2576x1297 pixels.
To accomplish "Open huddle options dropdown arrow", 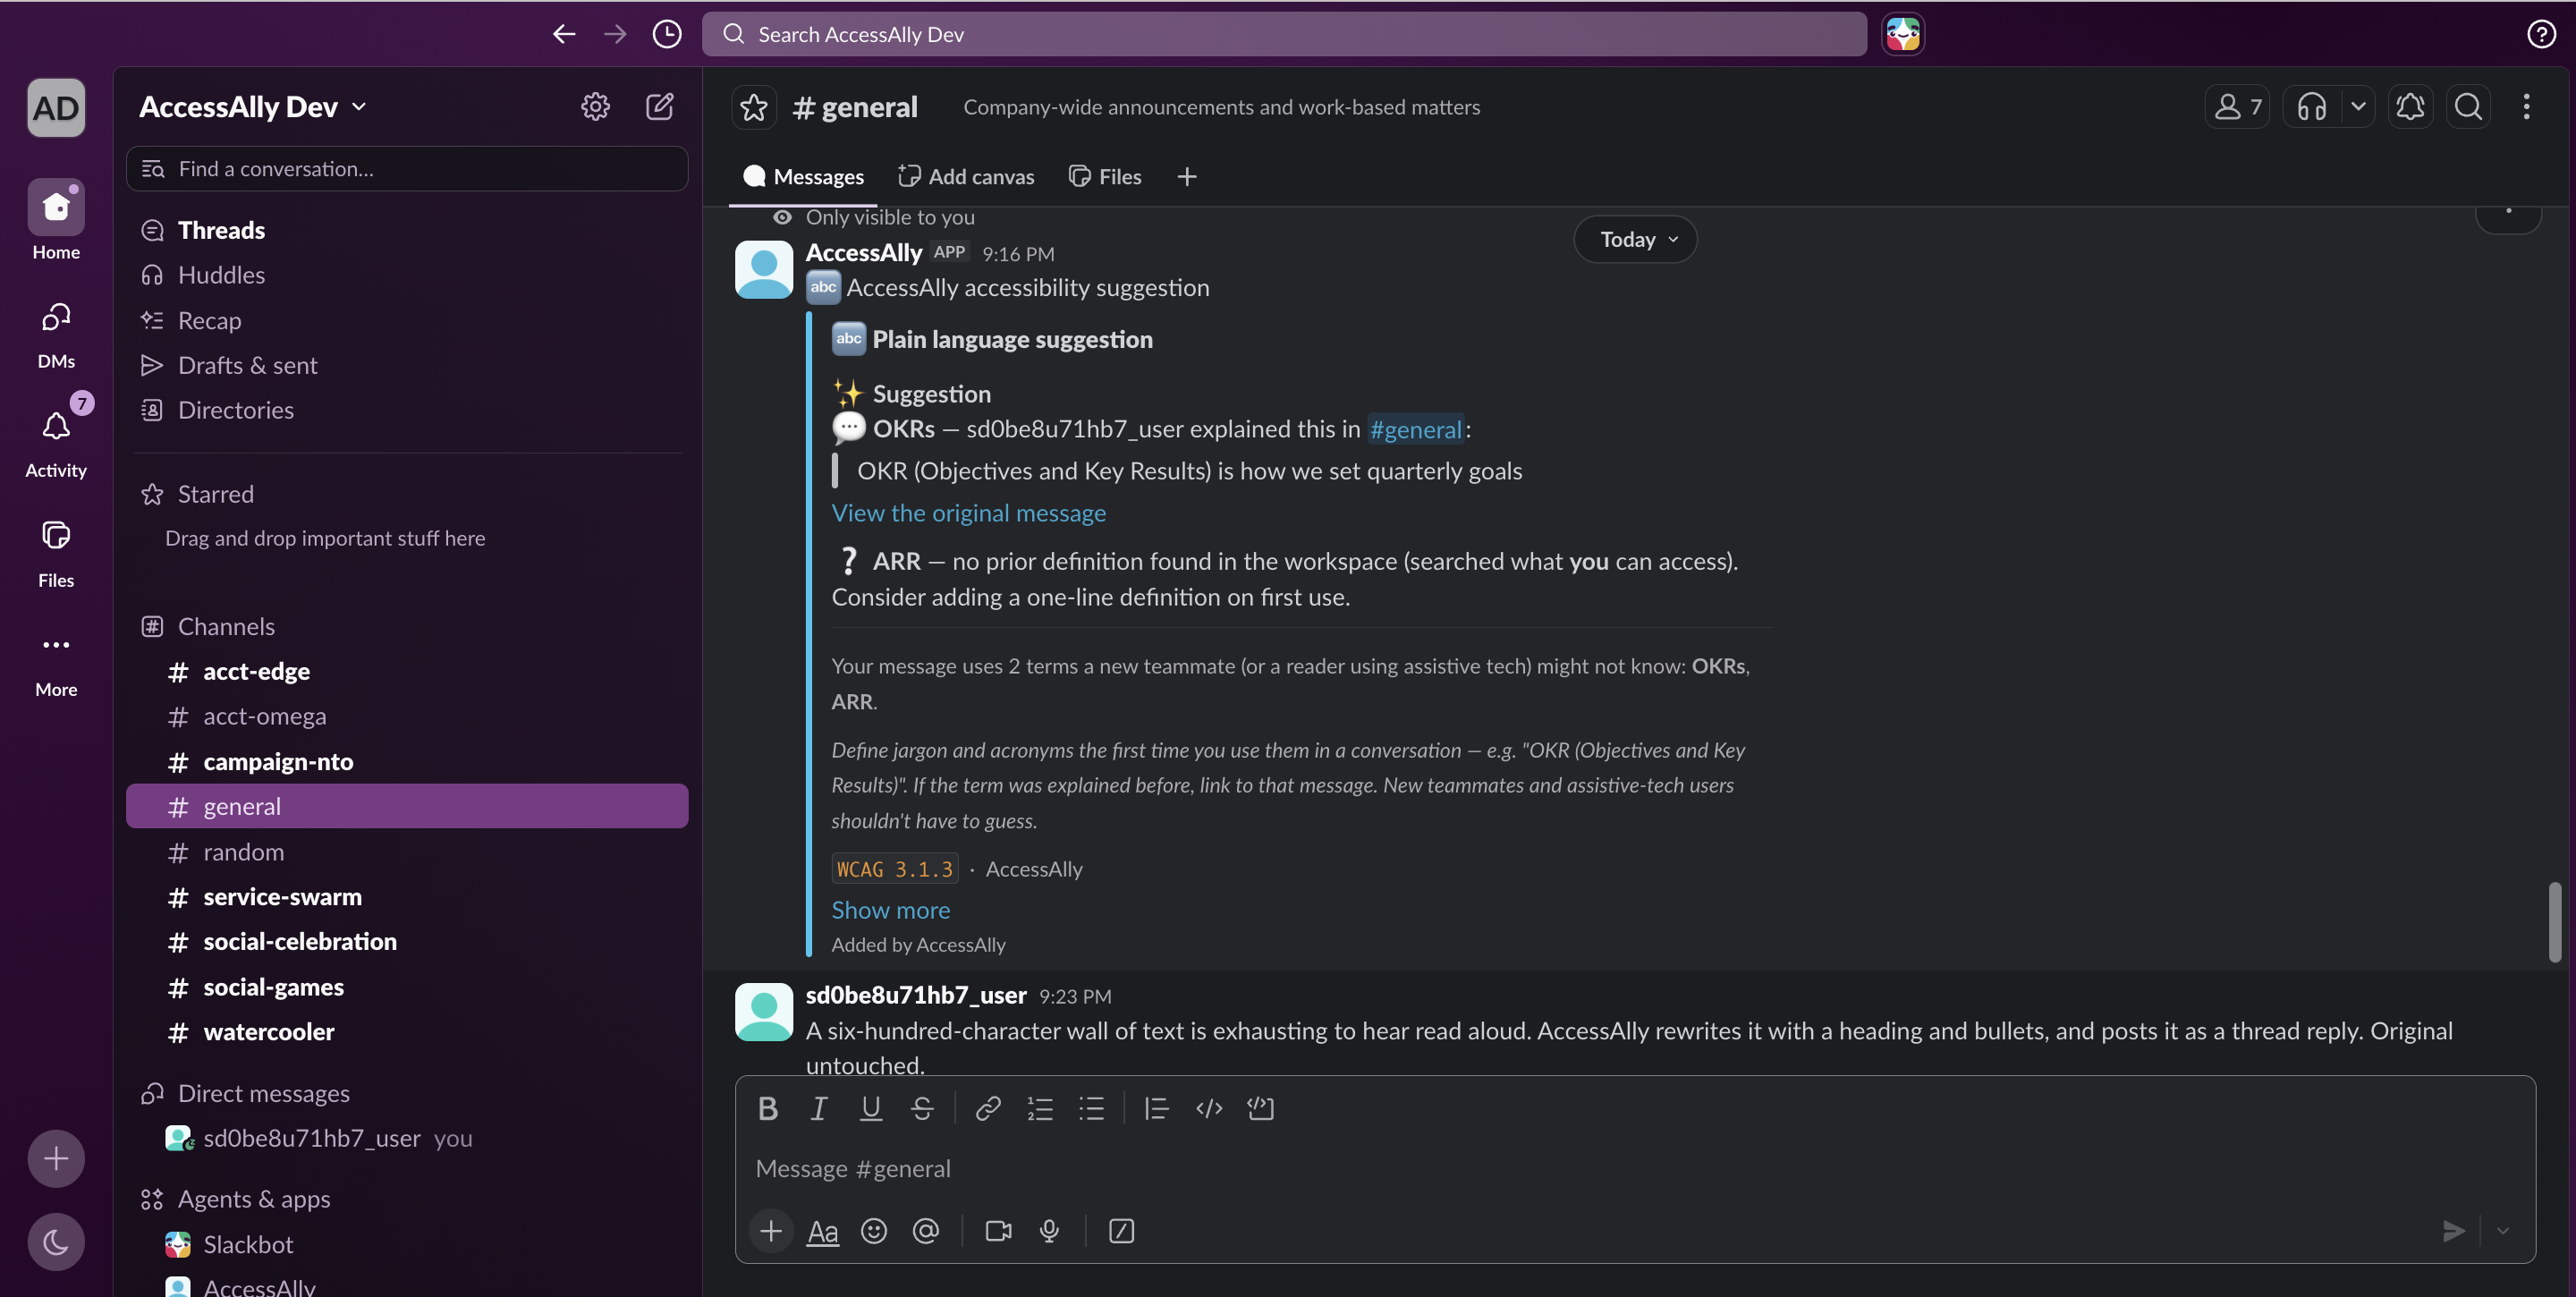I will 2357,106.
